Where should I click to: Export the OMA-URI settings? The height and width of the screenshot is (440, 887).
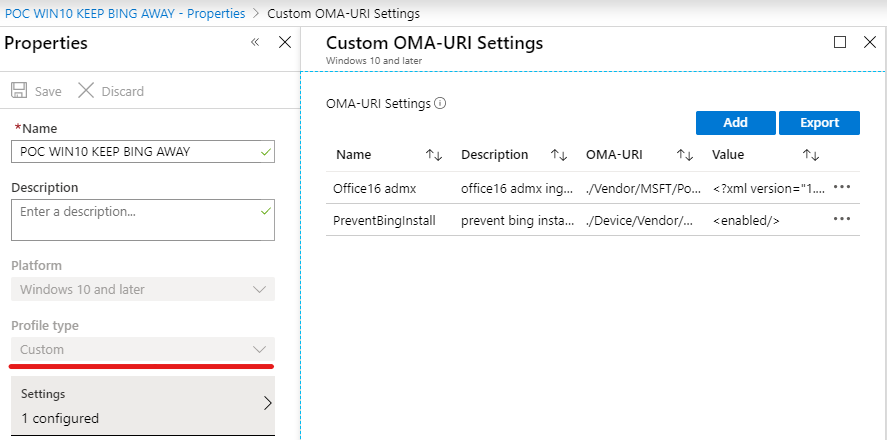click(x=819, y=123)
